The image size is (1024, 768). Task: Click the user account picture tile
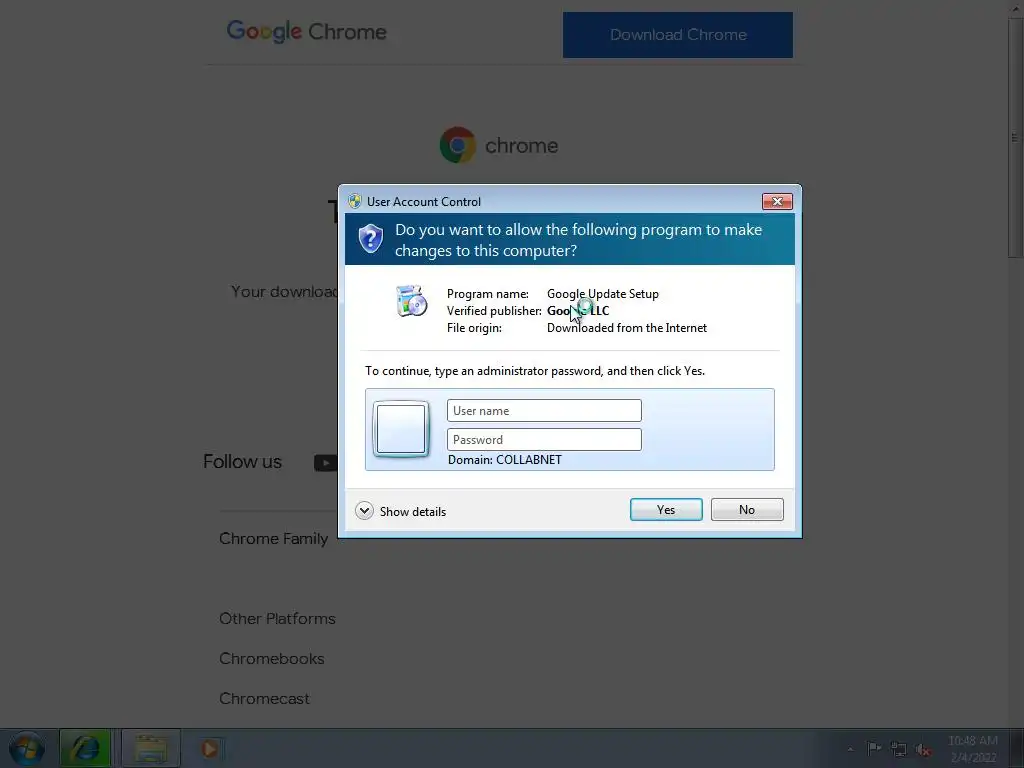pyautogui.click(x=401, y=428)
